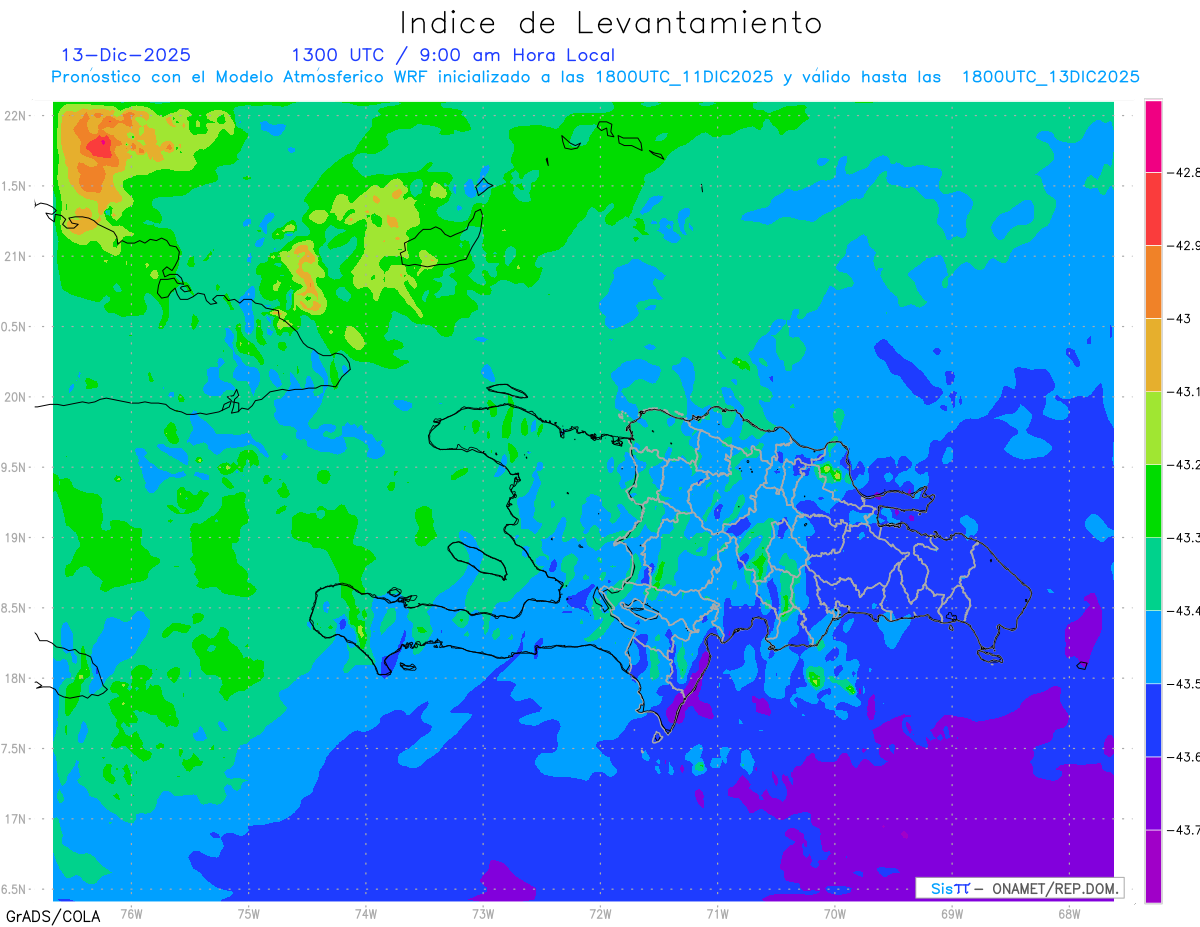Click the "ONAMET/REP.DOM." label box
This screenshot has height=927, width=1200.
coord(1019,888)
